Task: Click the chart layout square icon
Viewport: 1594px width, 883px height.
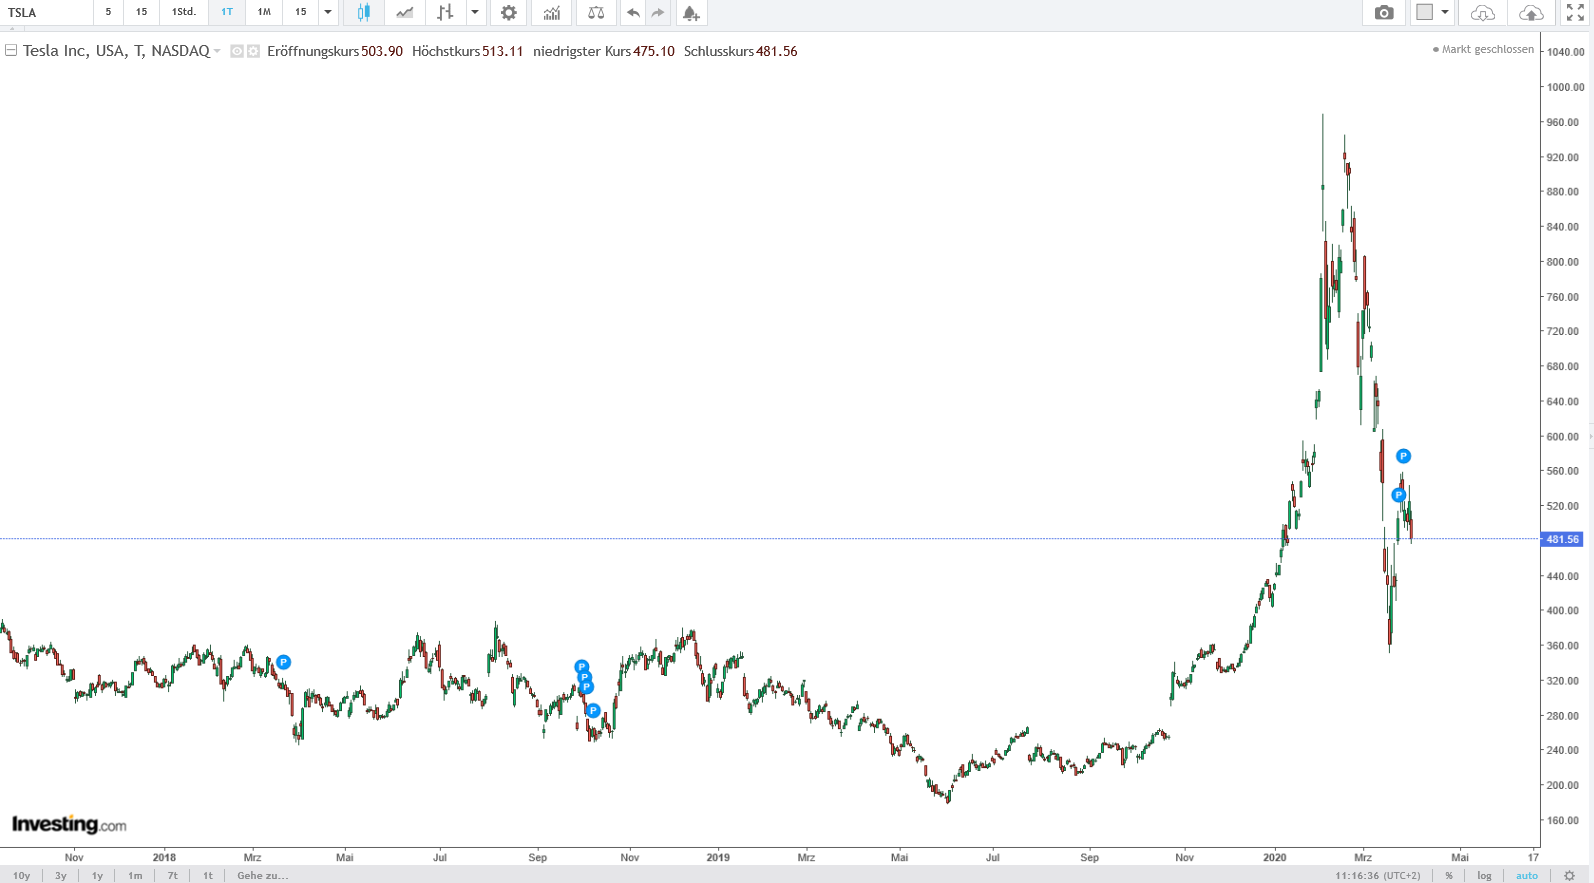Action: coord(1425,12)
